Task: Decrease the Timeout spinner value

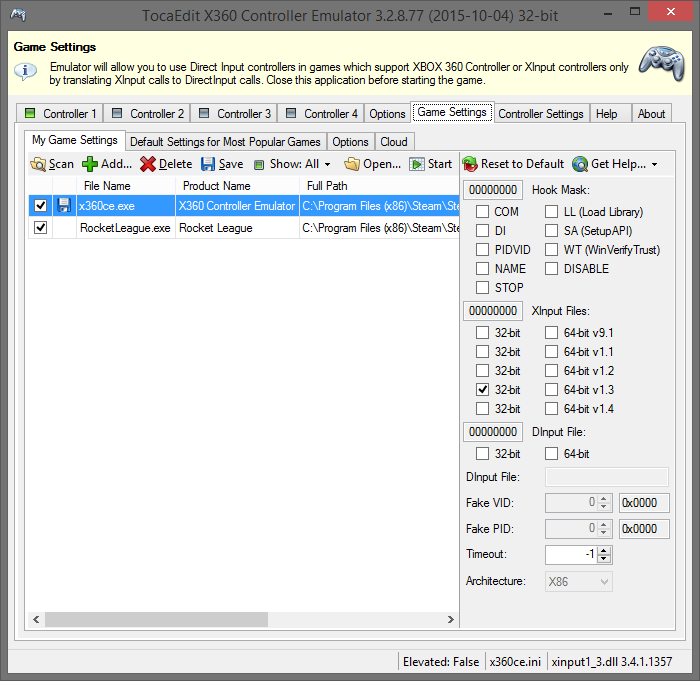Action: 604,559
